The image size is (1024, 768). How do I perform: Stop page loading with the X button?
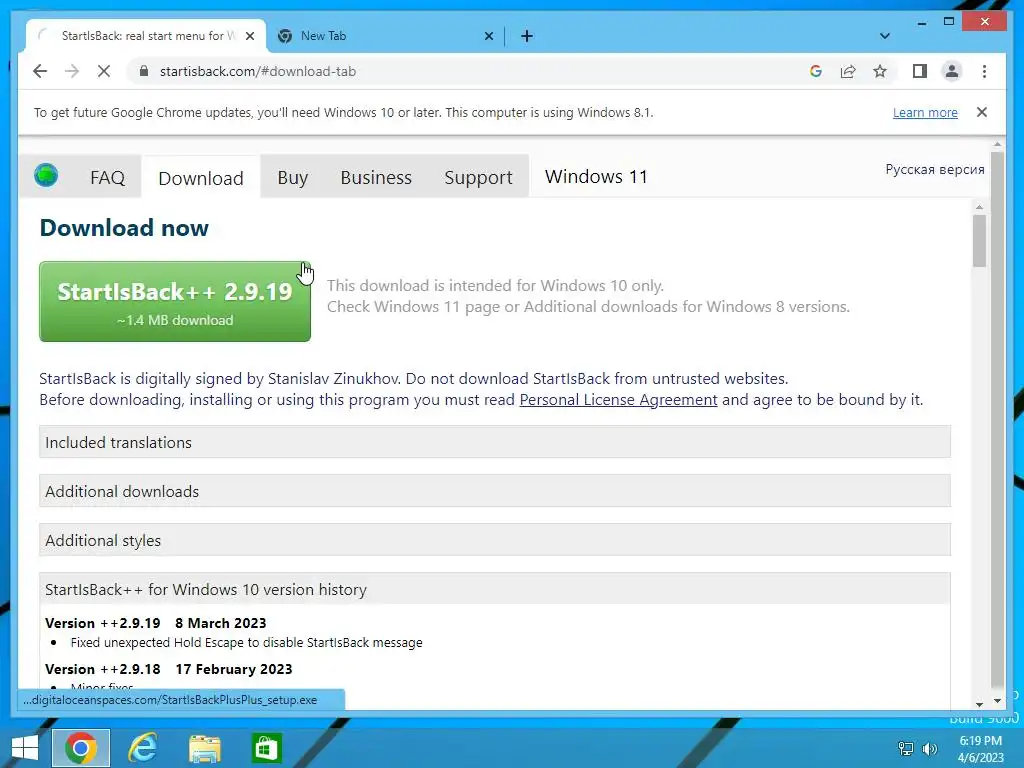coord(104,71)
